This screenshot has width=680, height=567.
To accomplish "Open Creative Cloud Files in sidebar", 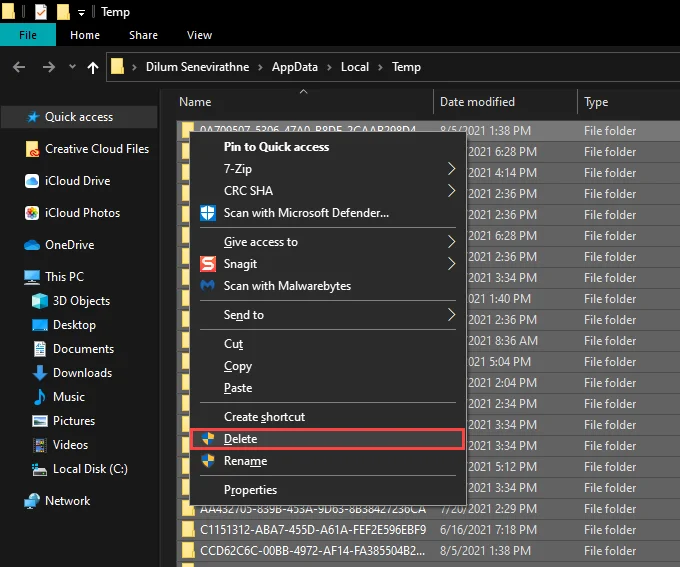I will [x=96, y=149].
